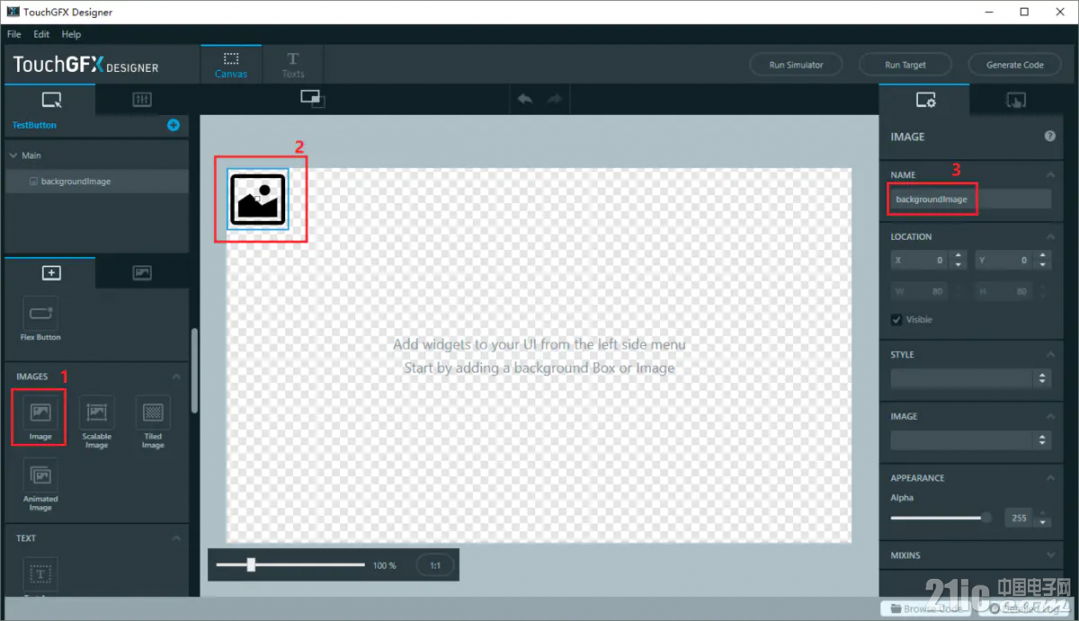Undo the last action
1079x621 pixels.
(x=525, y=99)
